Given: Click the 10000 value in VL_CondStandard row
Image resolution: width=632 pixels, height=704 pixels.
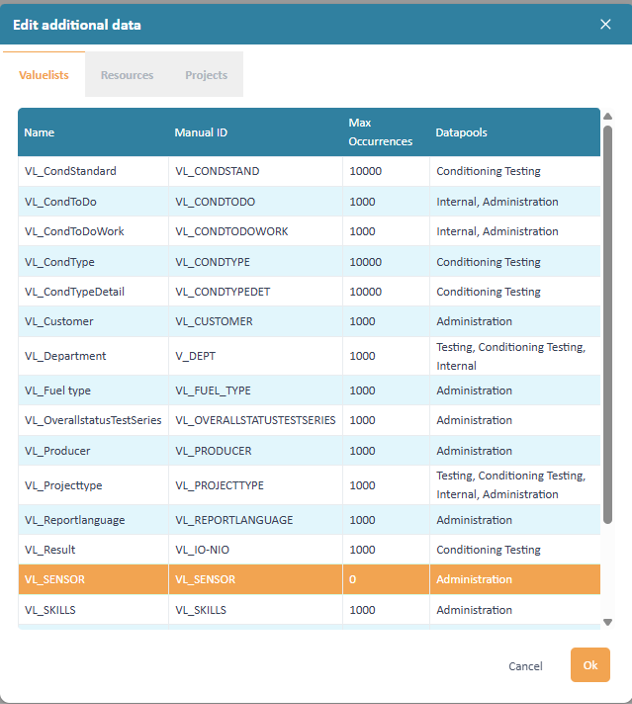Looking at the screenshot, I should coord(365,171).
